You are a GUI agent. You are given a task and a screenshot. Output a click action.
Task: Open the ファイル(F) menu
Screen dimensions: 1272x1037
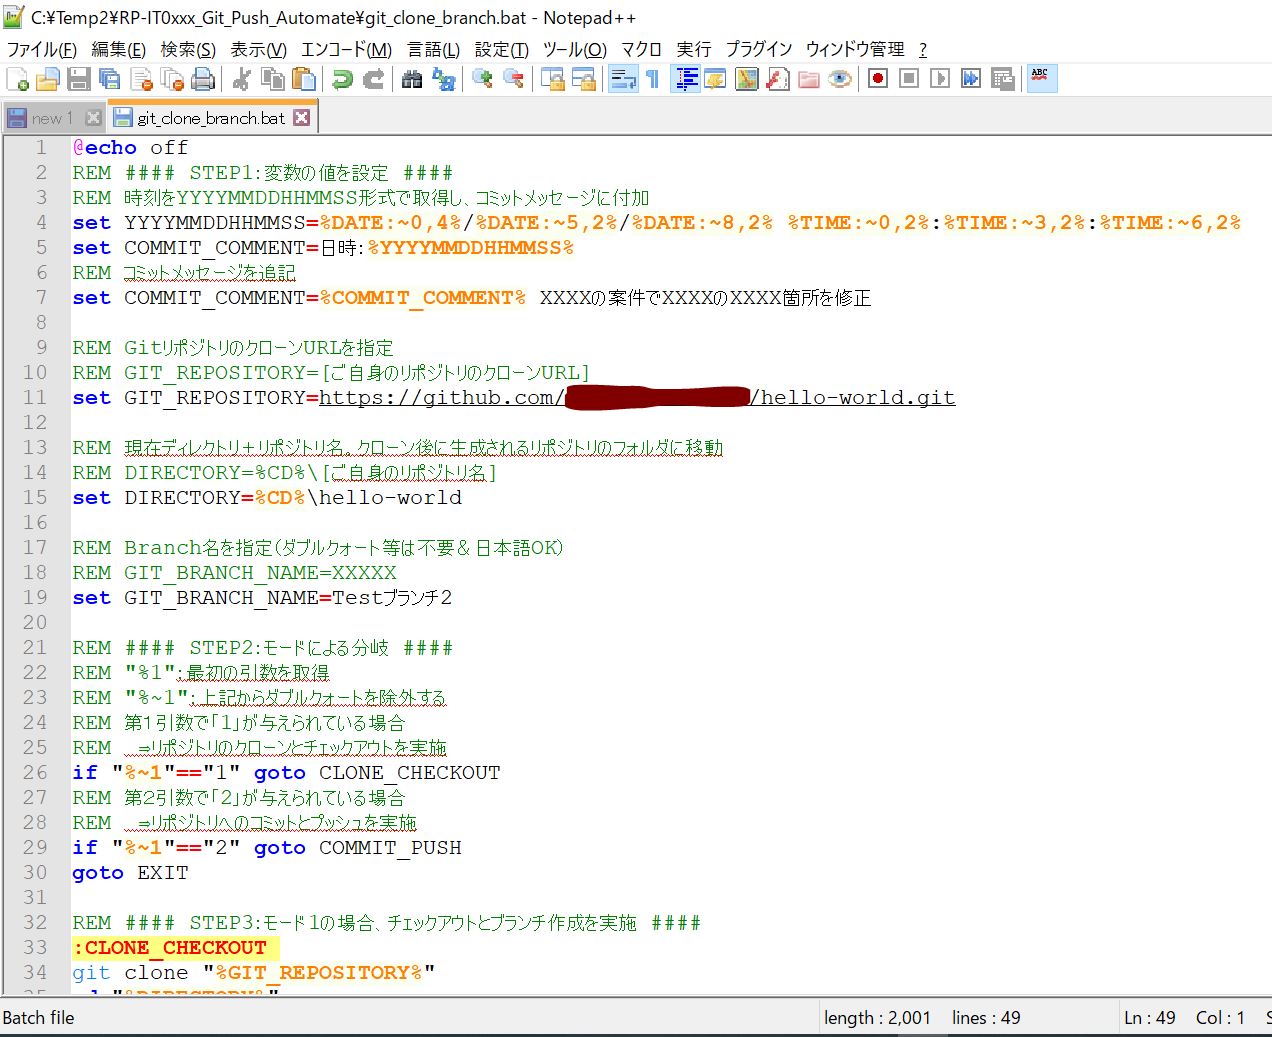tap(41, 49)
